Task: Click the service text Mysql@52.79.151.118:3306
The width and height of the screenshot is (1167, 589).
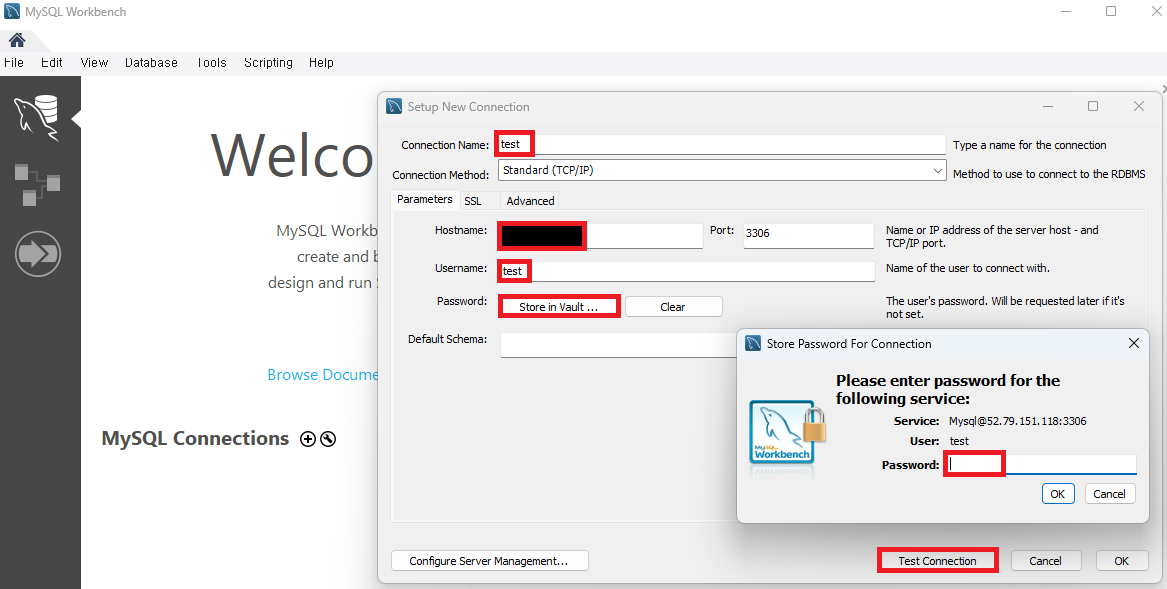Action: coord(1017,421)
